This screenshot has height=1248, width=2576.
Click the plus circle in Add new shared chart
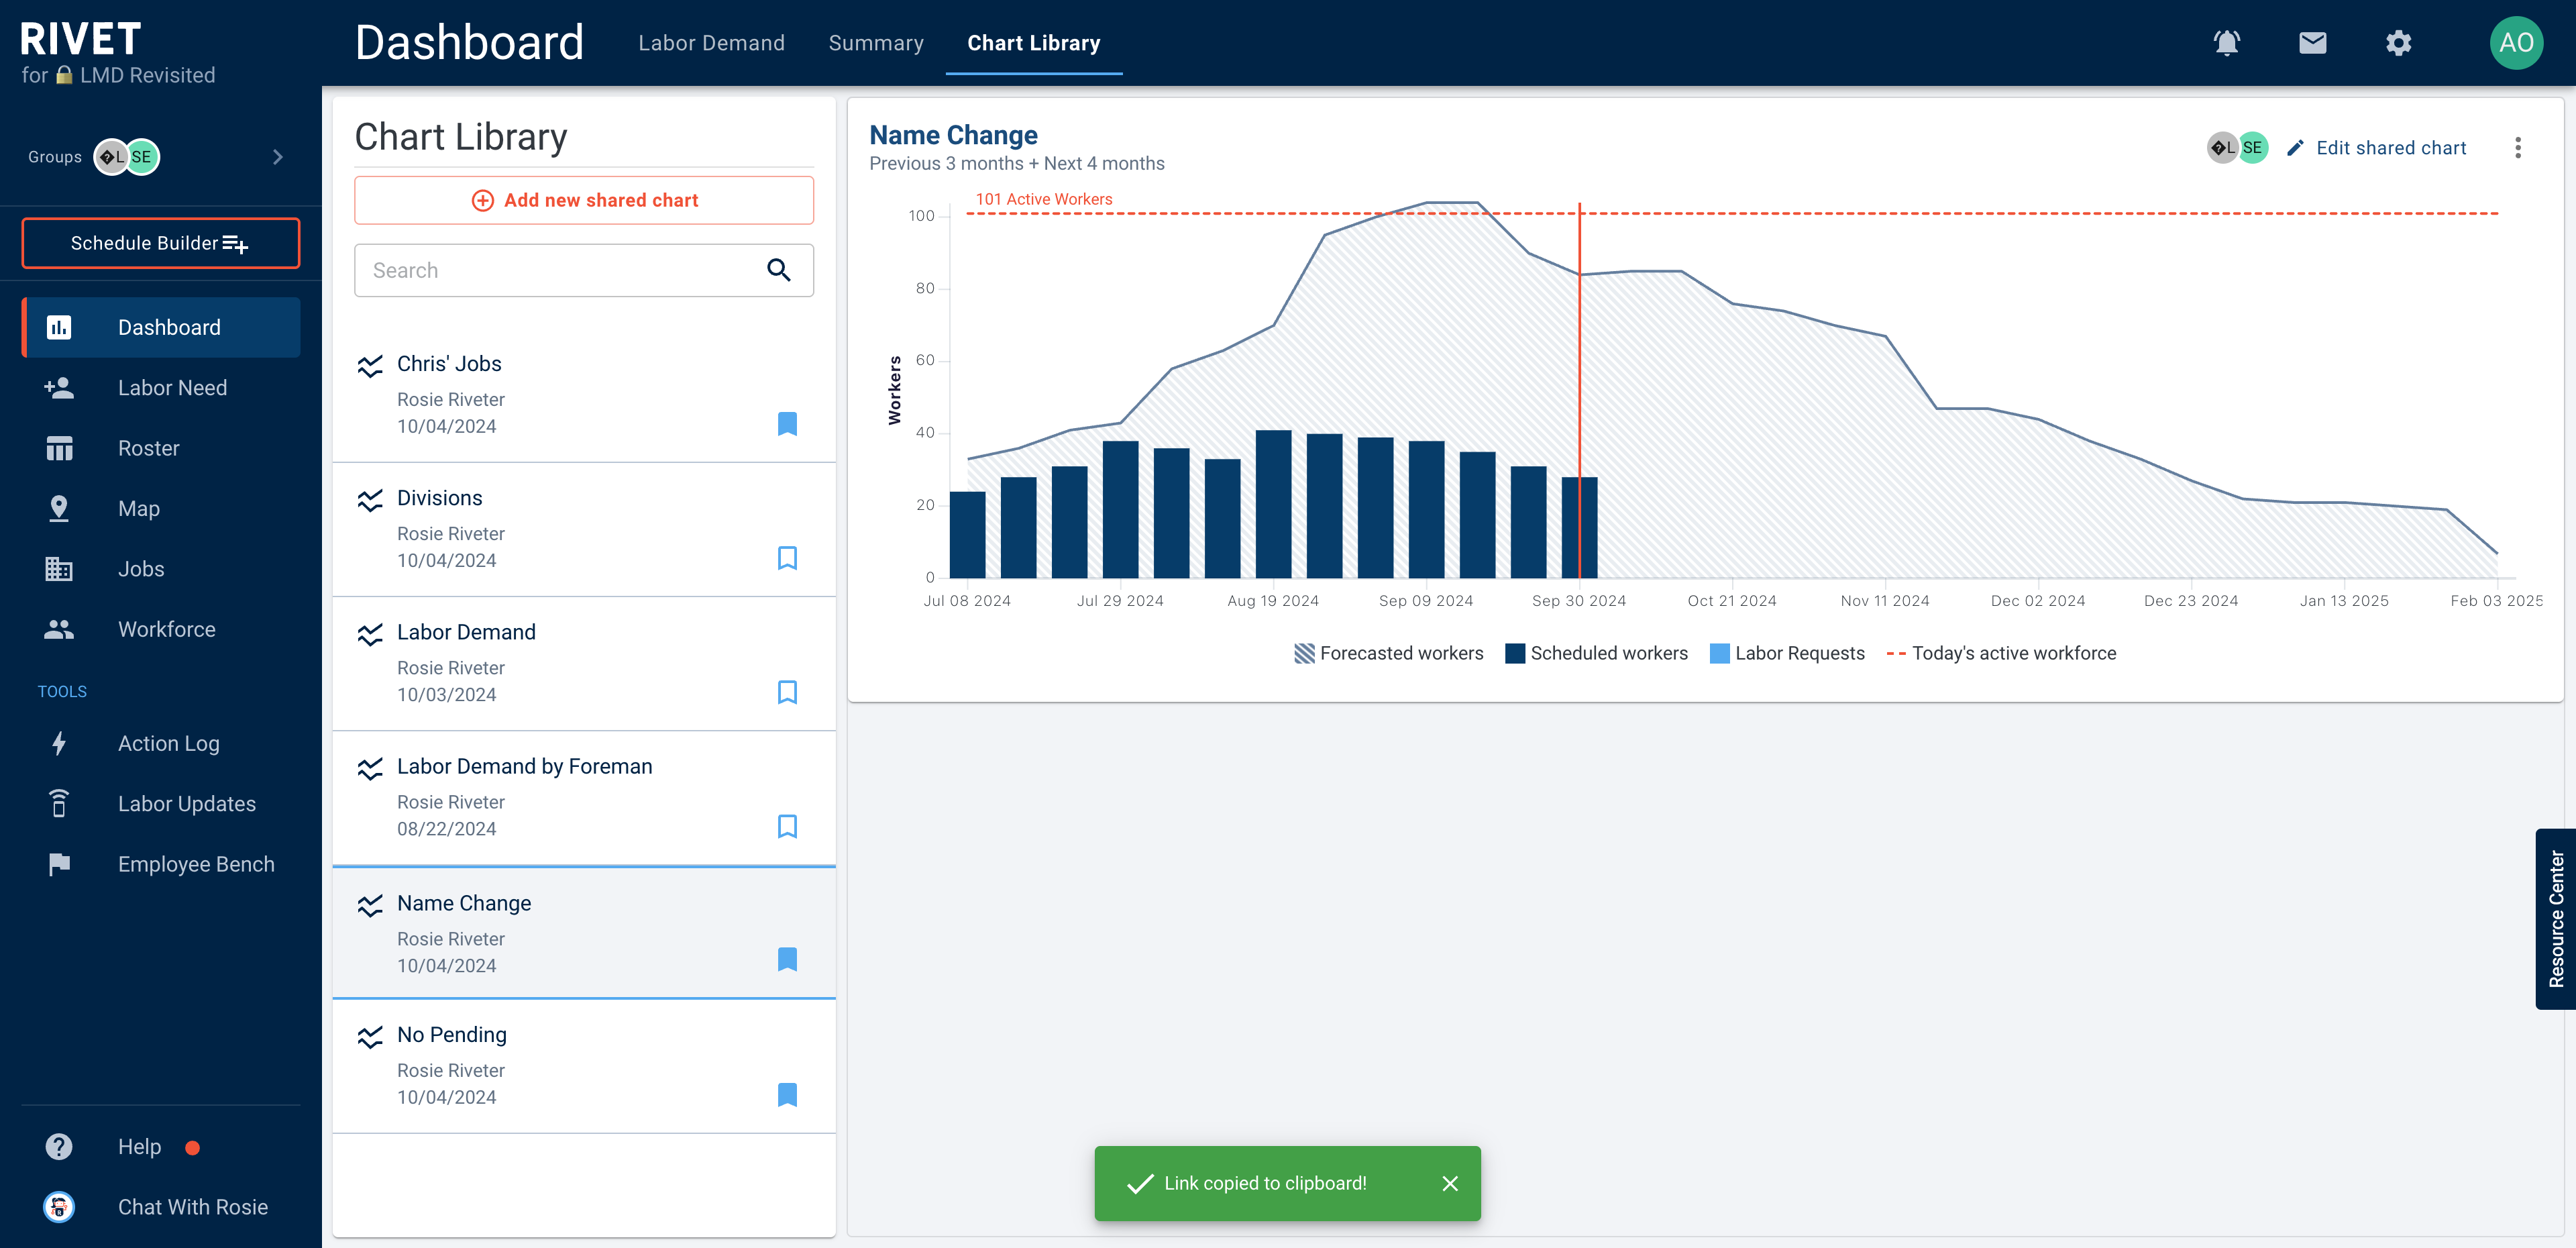[x=482, y=200]
